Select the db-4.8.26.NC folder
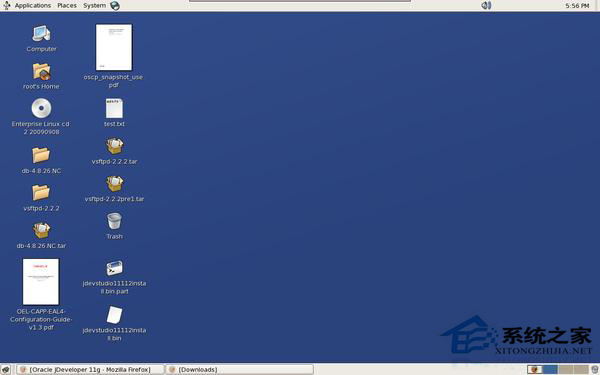600x375 pixels. click(x=41, y=155)
